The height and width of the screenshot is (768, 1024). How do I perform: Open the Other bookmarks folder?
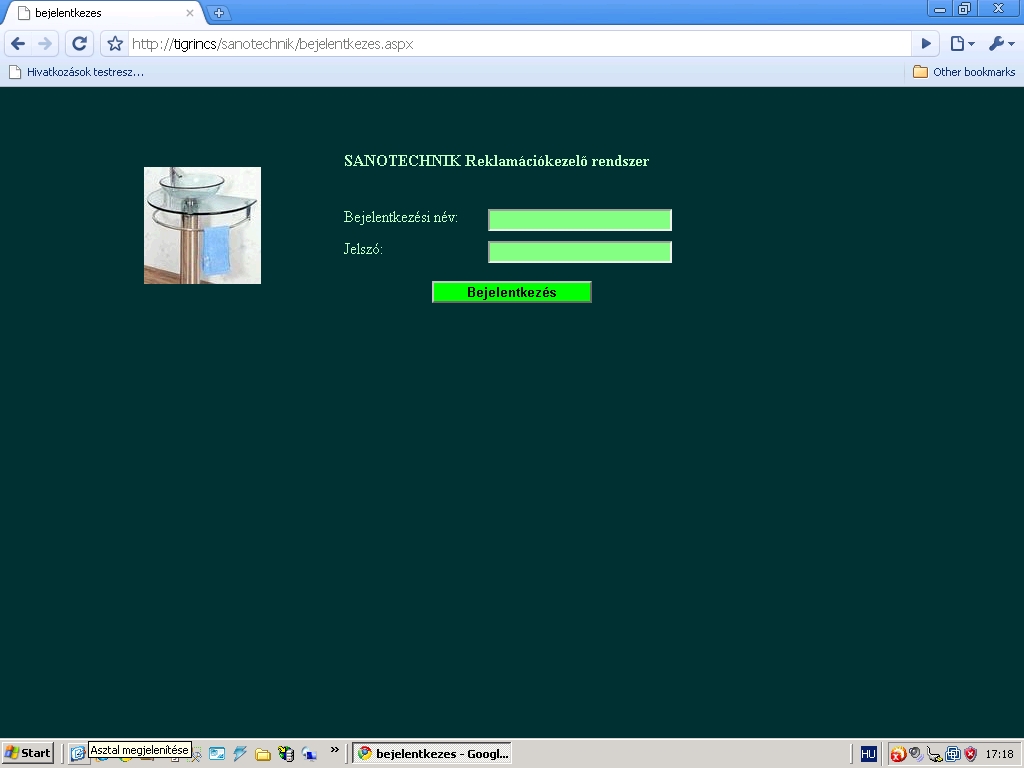click(964, 72)
